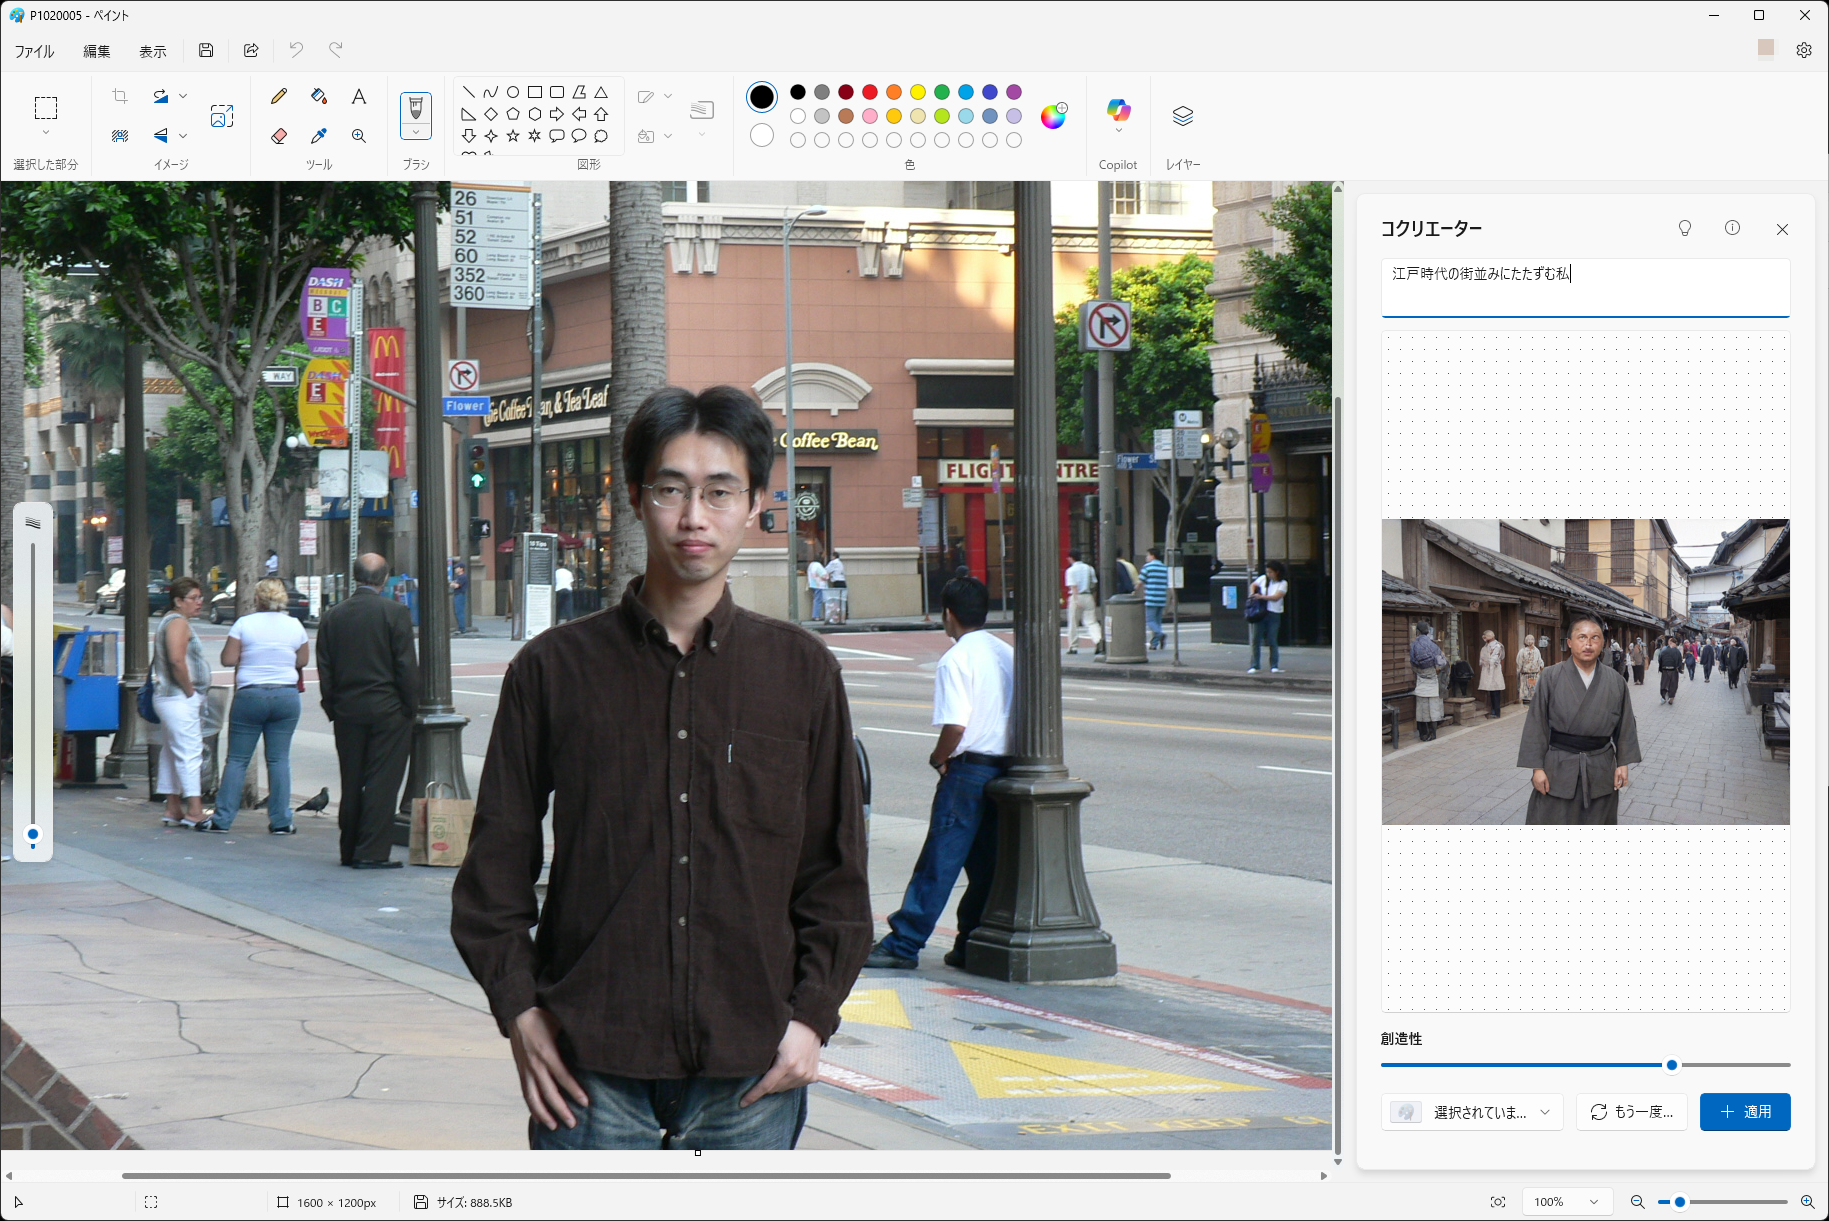Open the Layers panel
The width and height of the screenshot is (1829, 1221).
(1183, 116)
